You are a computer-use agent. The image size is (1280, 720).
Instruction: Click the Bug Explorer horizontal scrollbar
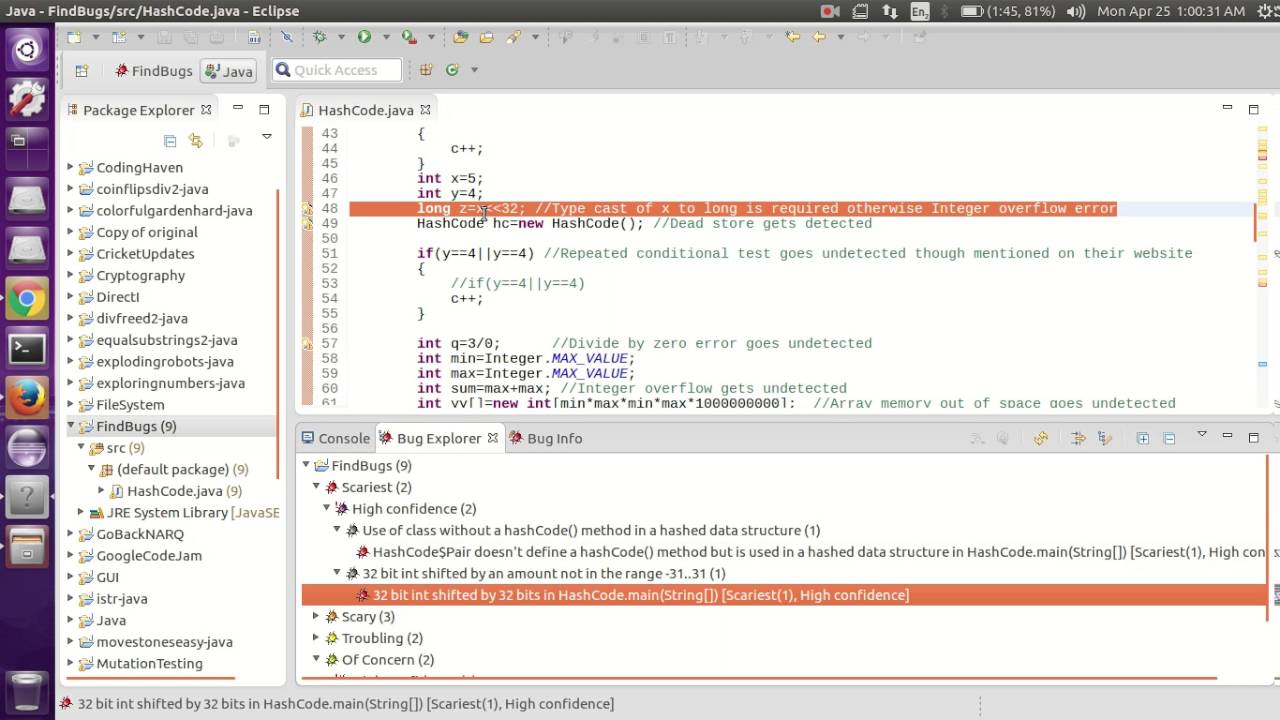tap(760, 679)
